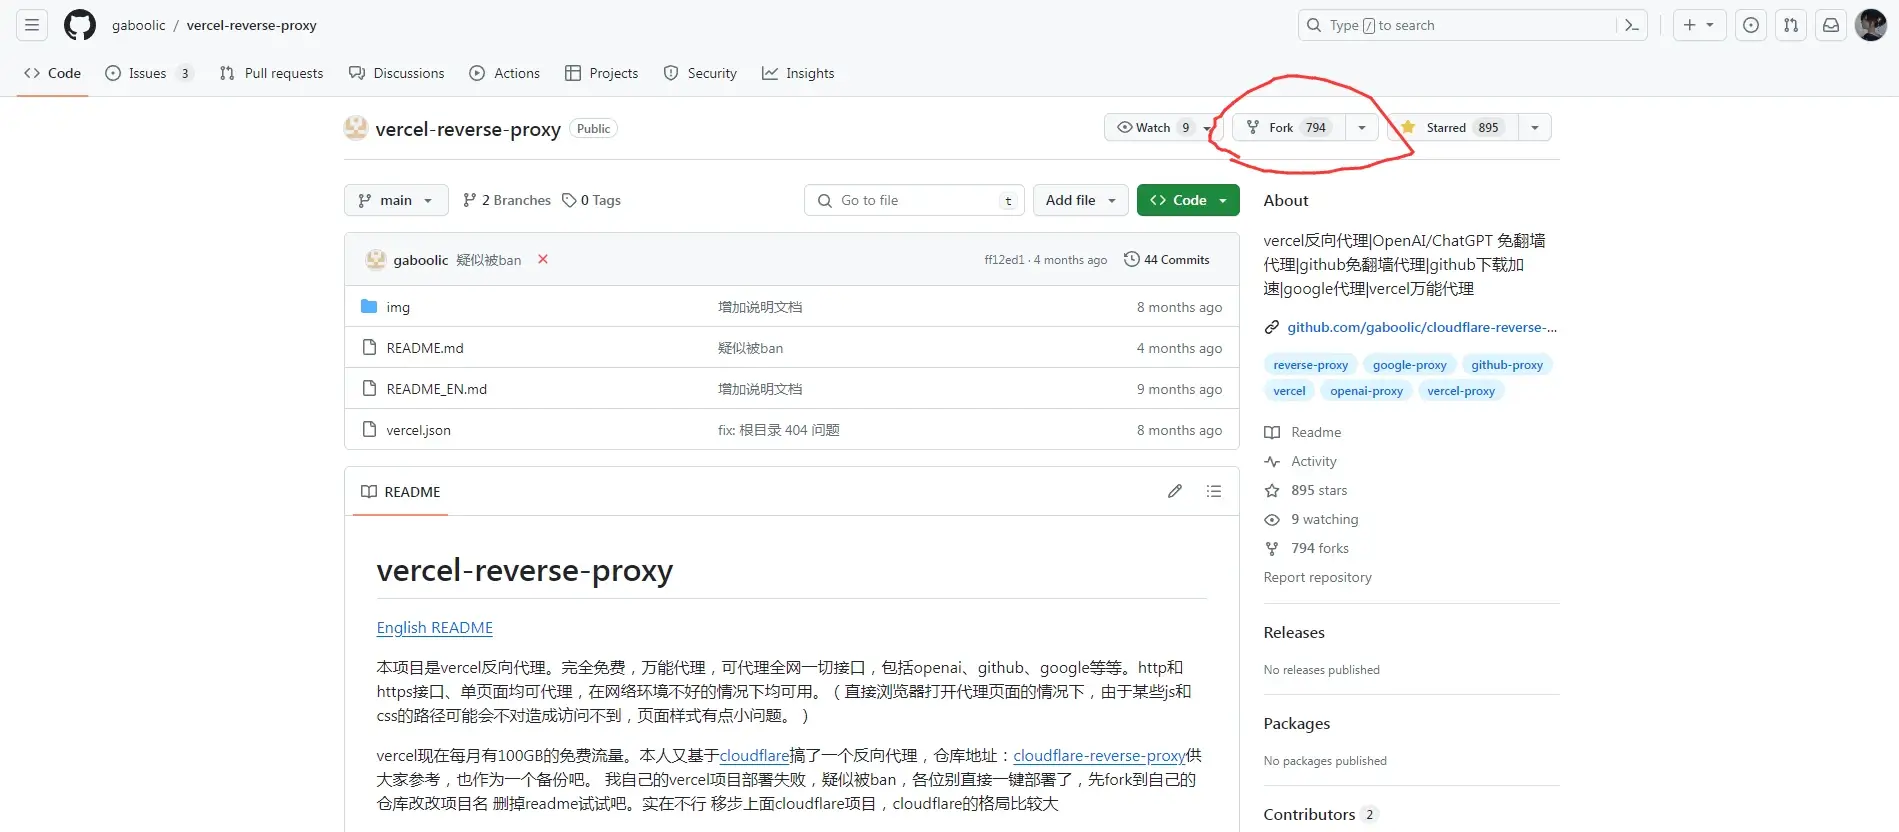Switch to the Issues tab

pos(148,73)
